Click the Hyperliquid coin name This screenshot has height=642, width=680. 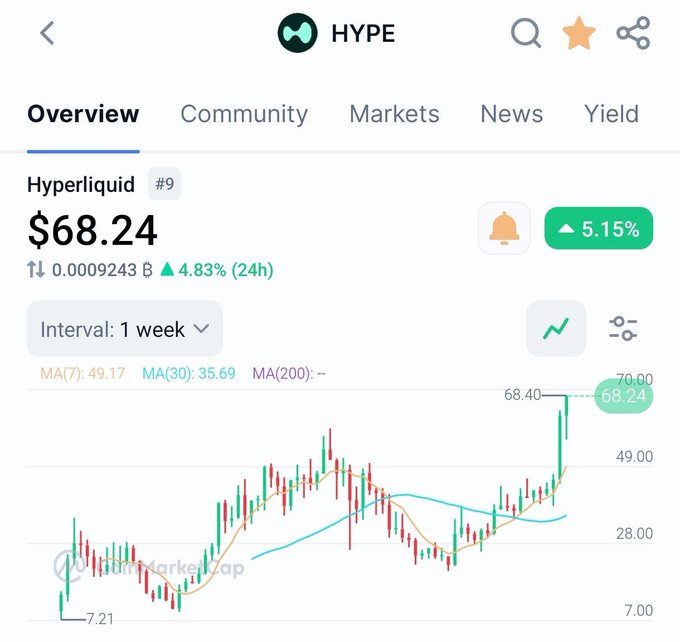pyautogui.click(x=81, y=184)
